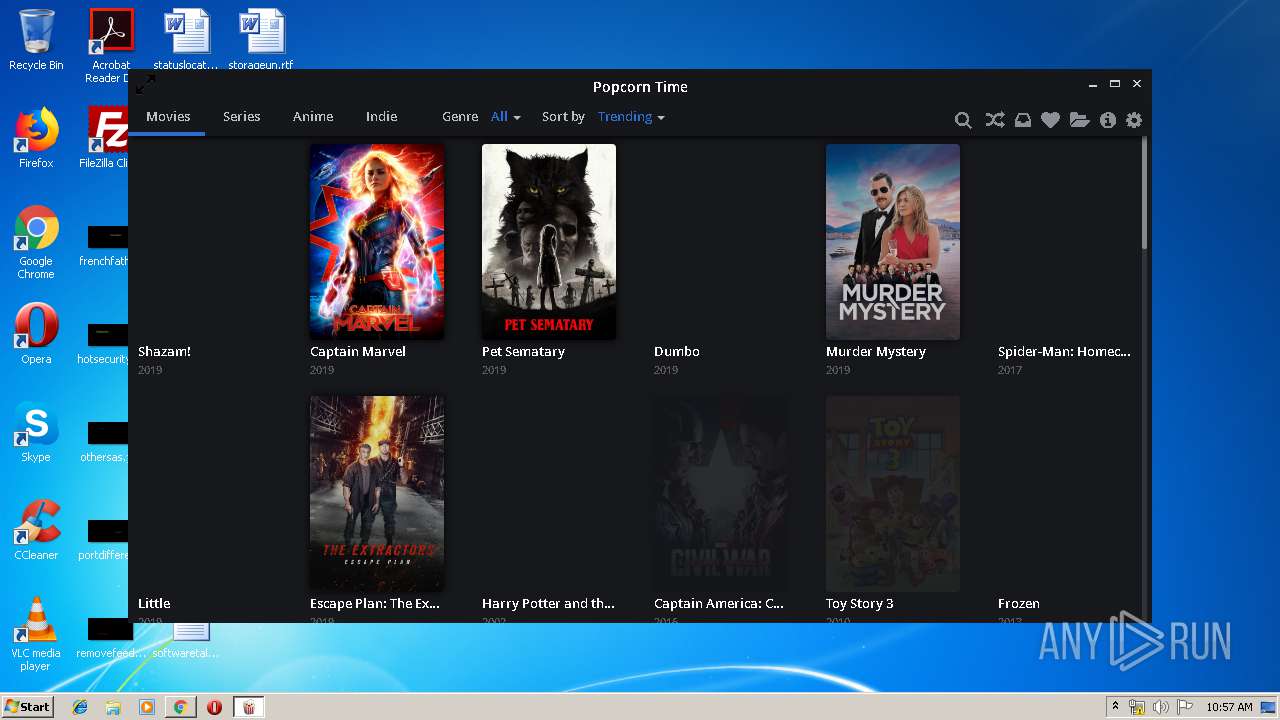This screenshot has width=1280, height=720.
Task: Open favorites heart icon
Action: [x=1050, y=120]
